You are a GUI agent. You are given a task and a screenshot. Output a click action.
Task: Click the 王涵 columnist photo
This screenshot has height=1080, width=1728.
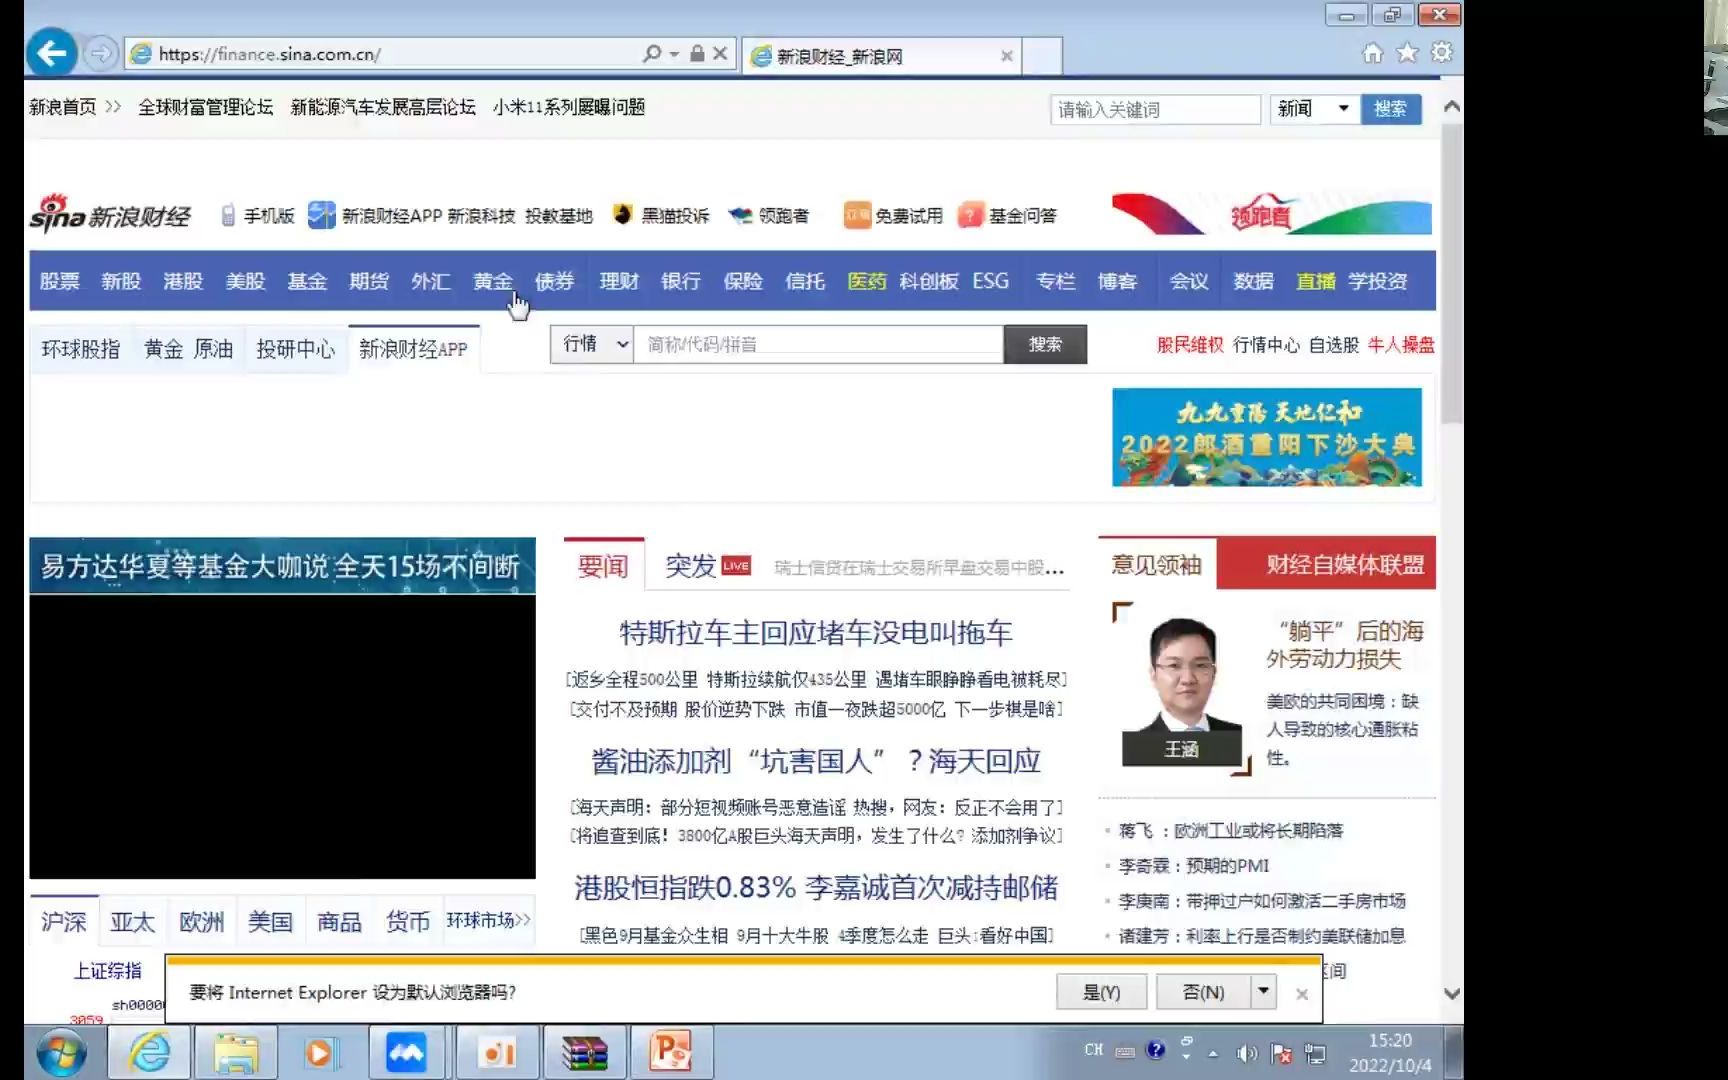point(1181,691)
